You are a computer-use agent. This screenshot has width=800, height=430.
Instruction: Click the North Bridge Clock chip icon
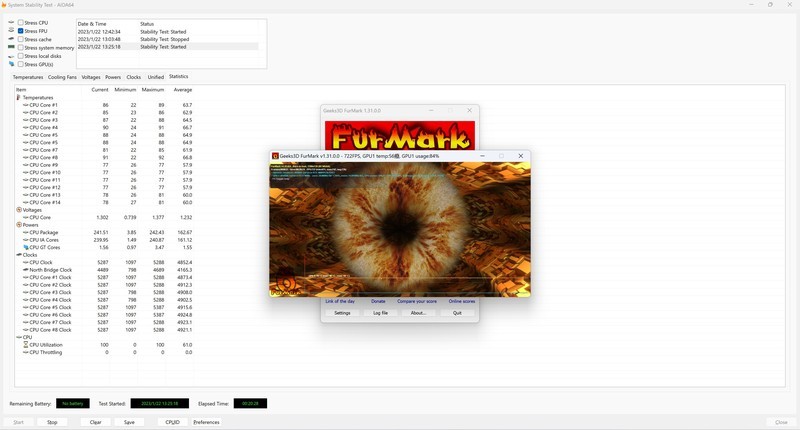click(x=26, y=270)
